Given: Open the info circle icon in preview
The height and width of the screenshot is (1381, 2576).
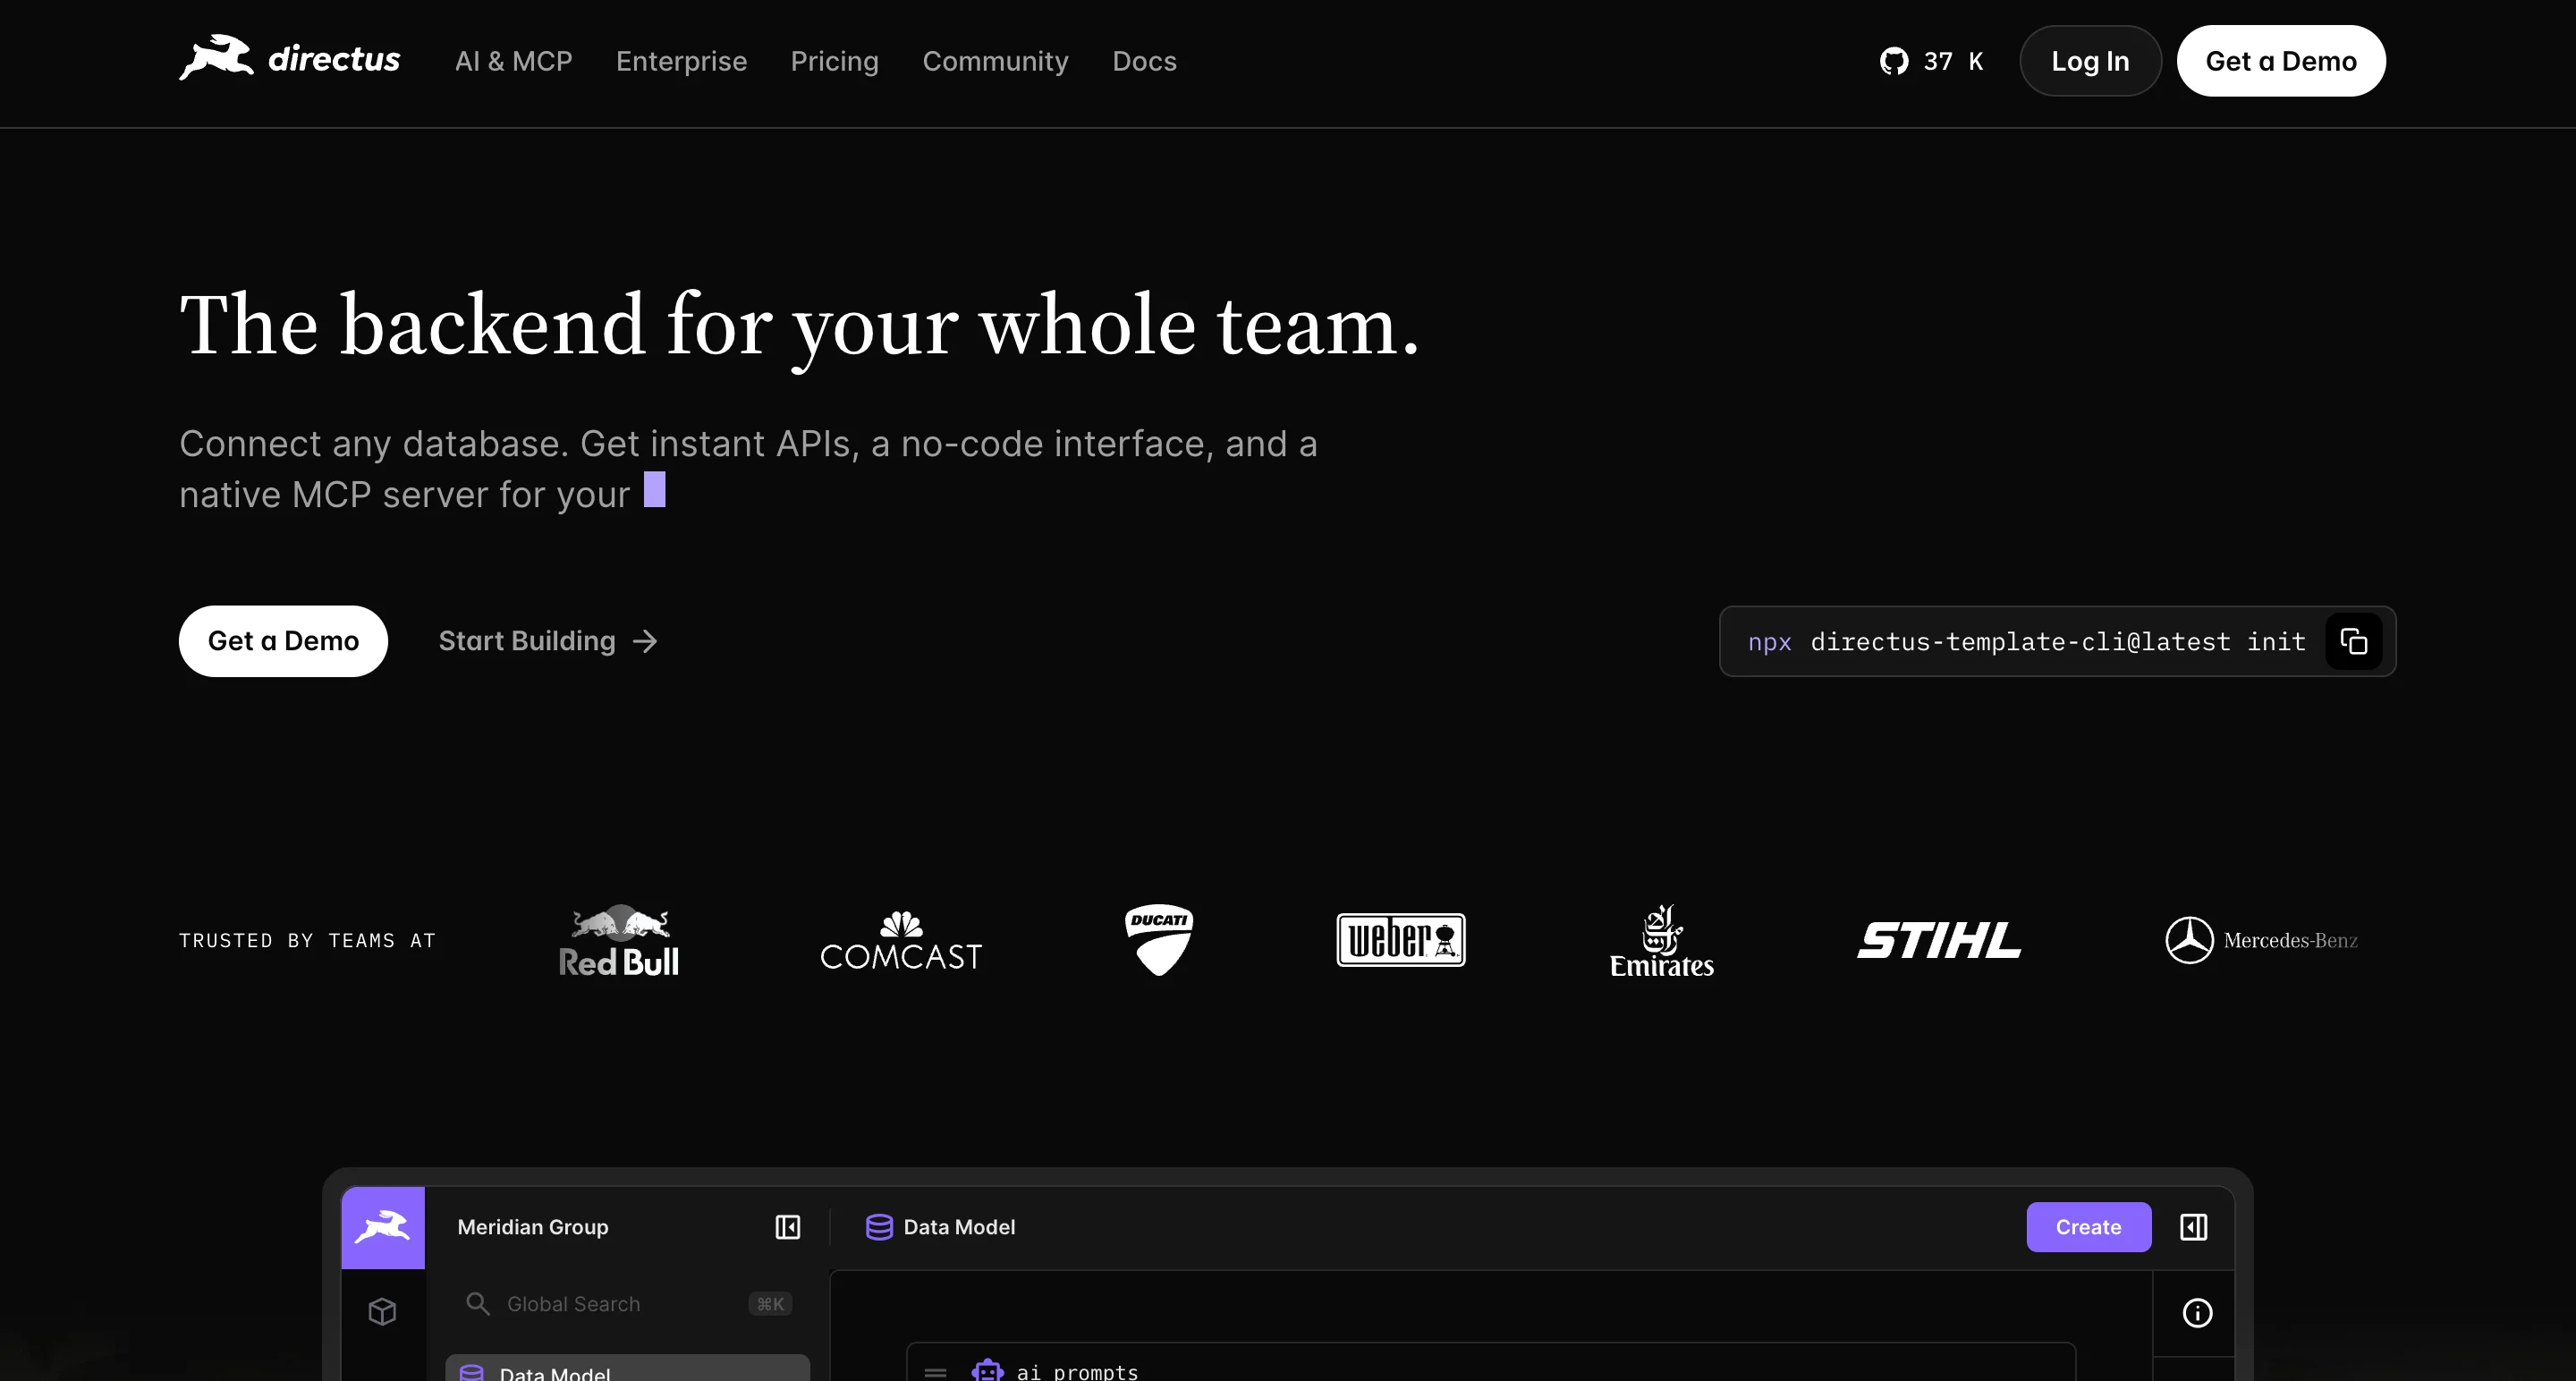Looking at the screenshot, I should click(2197, 1313).
